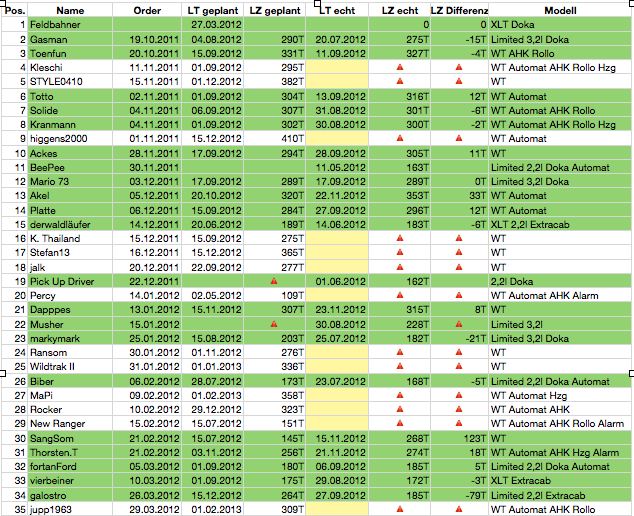Image resolution: width=634 pixels, height=516 pixels.
Task: Select Rocker's LZ Differenz warning icon
Action: [x=459, y=409]
